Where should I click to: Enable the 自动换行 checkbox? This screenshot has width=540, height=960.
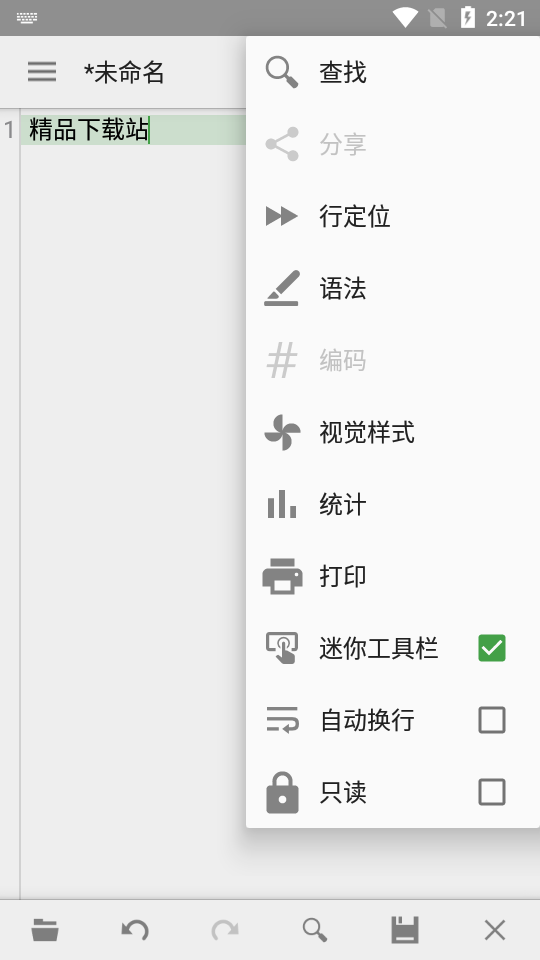[x=492, y=720]
